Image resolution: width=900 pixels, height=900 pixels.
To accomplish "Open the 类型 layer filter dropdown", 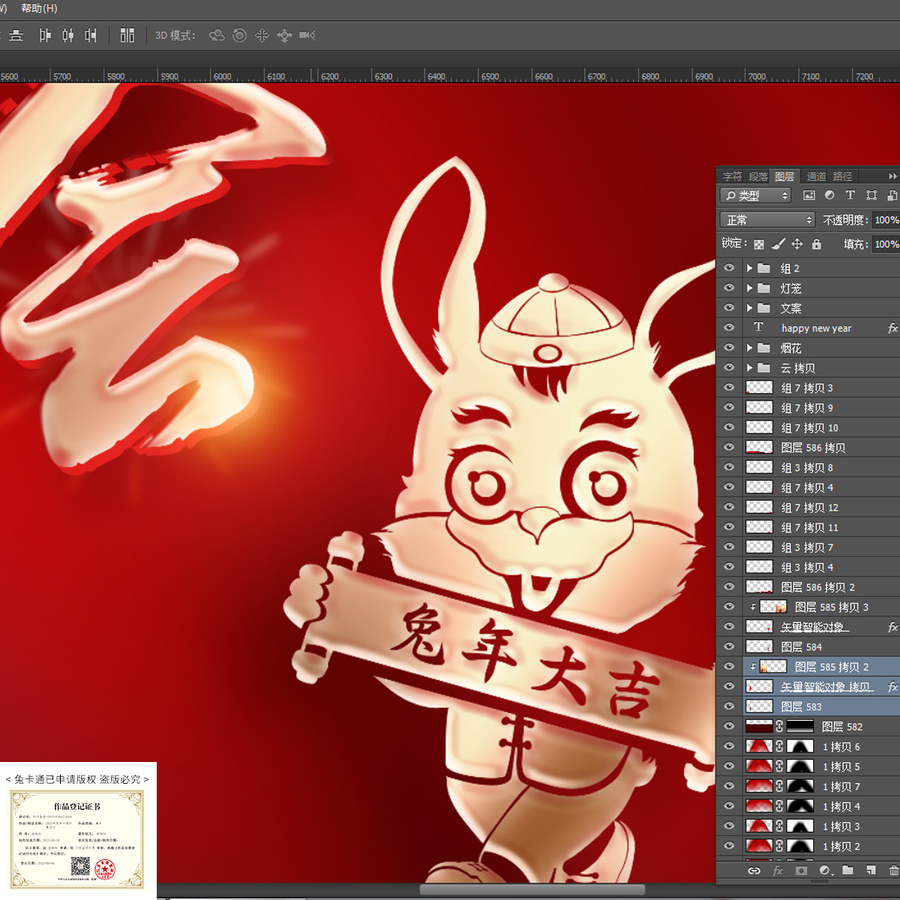I will (755, 196).
